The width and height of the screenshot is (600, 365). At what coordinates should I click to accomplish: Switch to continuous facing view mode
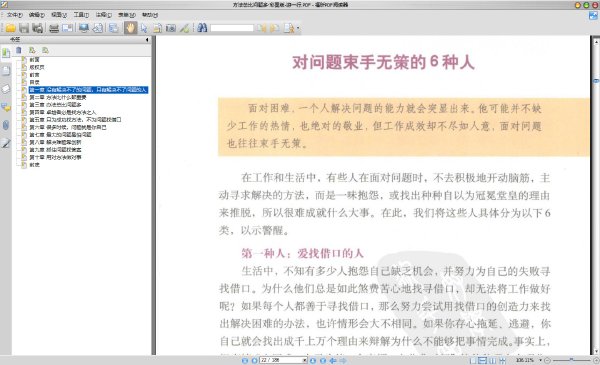pyautogui.click(x=502, y=360)
